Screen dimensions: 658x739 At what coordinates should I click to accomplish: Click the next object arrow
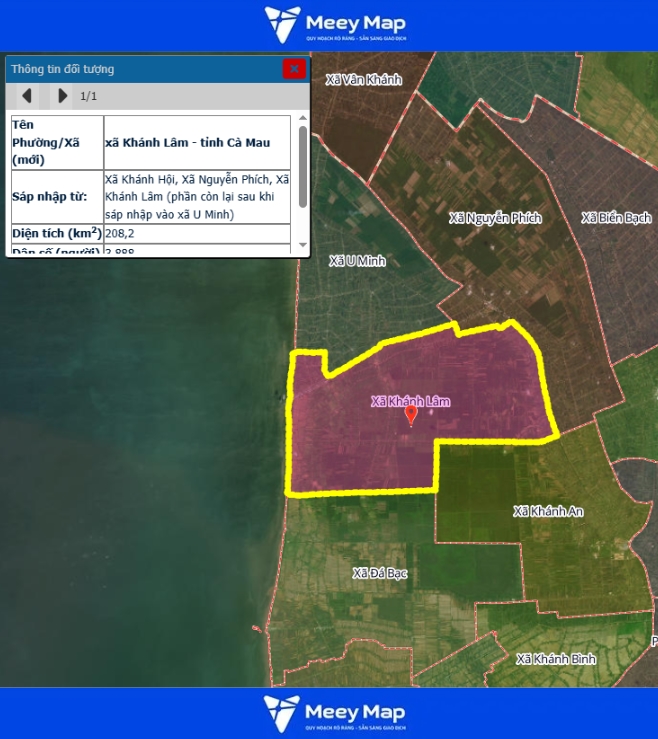(x=62, y=96)
